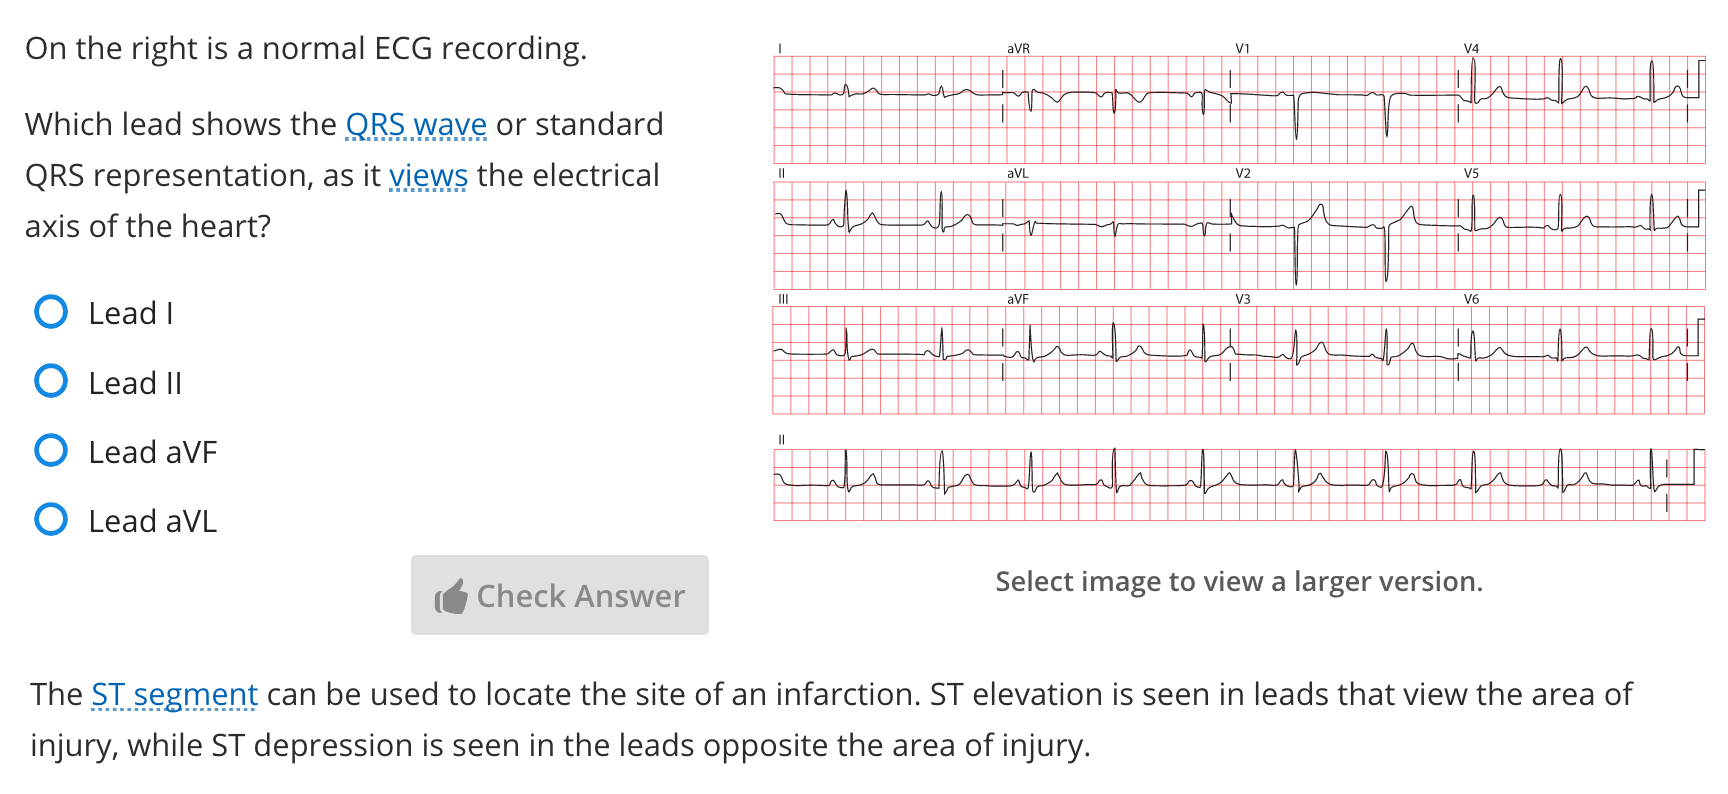1728x794 pixels.
Task: Click the thumbs-up icon inside Check Answer
Action: pos(451,595)
